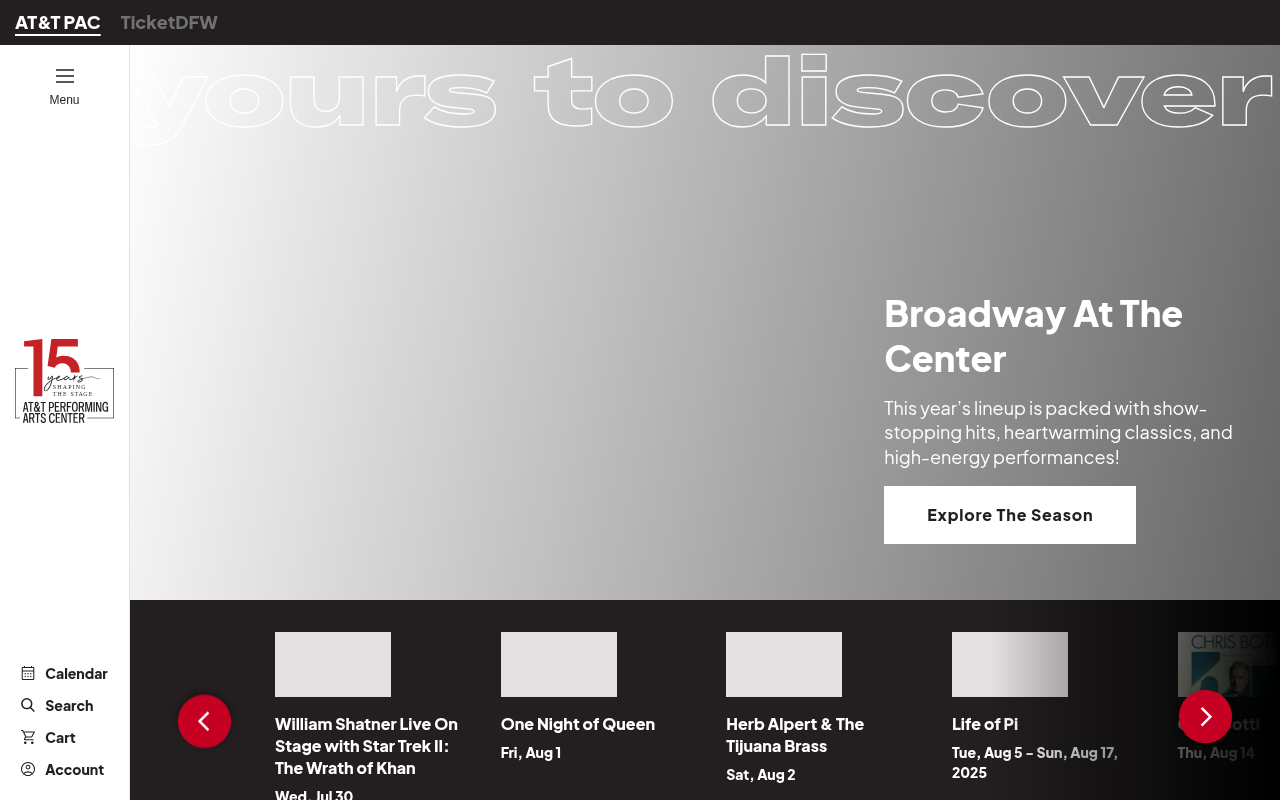Click the Life of Pi thumbnail

[1010, 664]
